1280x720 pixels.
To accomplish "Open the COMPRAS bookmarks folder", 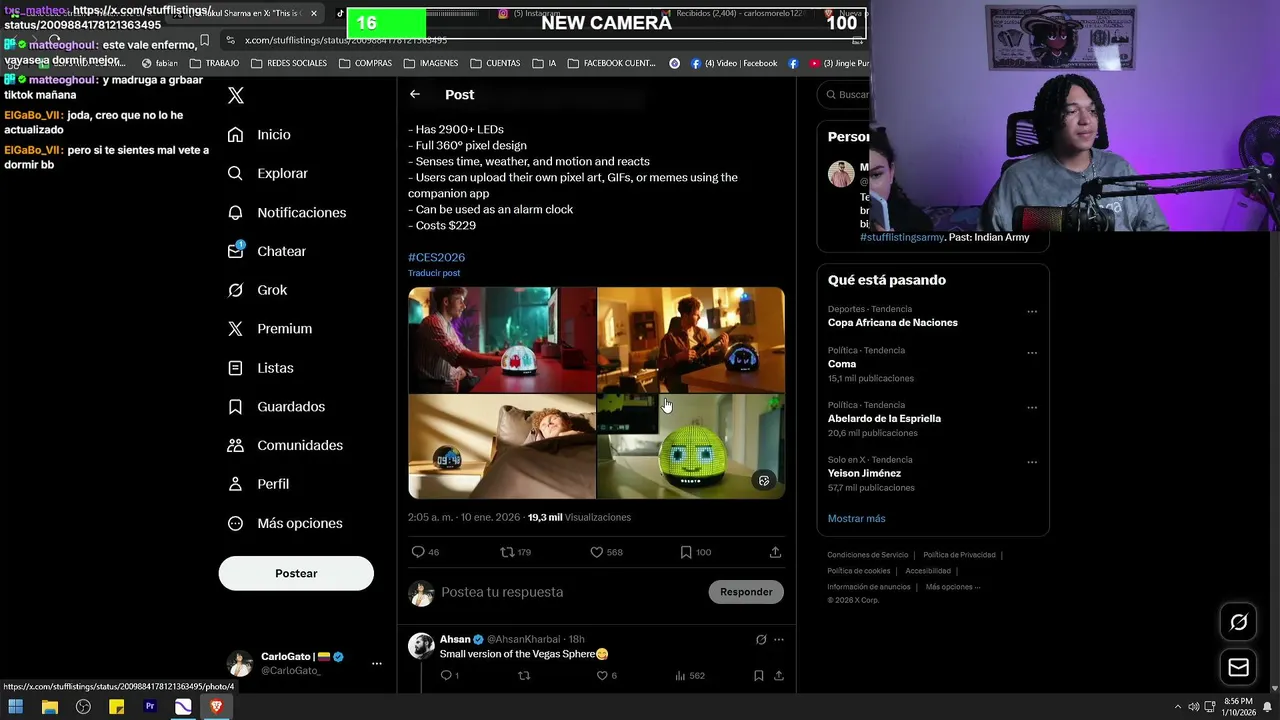I will click(x=366, y=63).
